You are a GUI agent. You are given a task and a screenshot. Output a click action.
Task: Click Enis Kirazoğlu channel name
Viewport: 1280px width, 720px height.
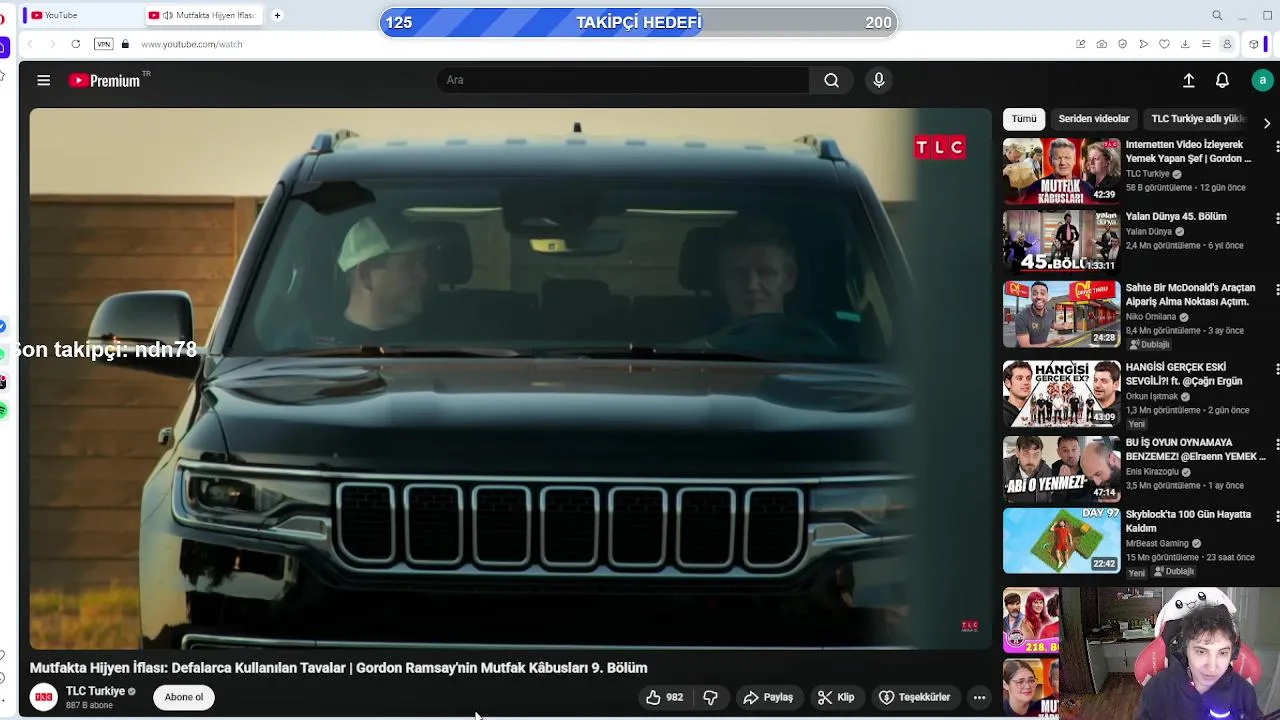click(x=1152, y=472)
